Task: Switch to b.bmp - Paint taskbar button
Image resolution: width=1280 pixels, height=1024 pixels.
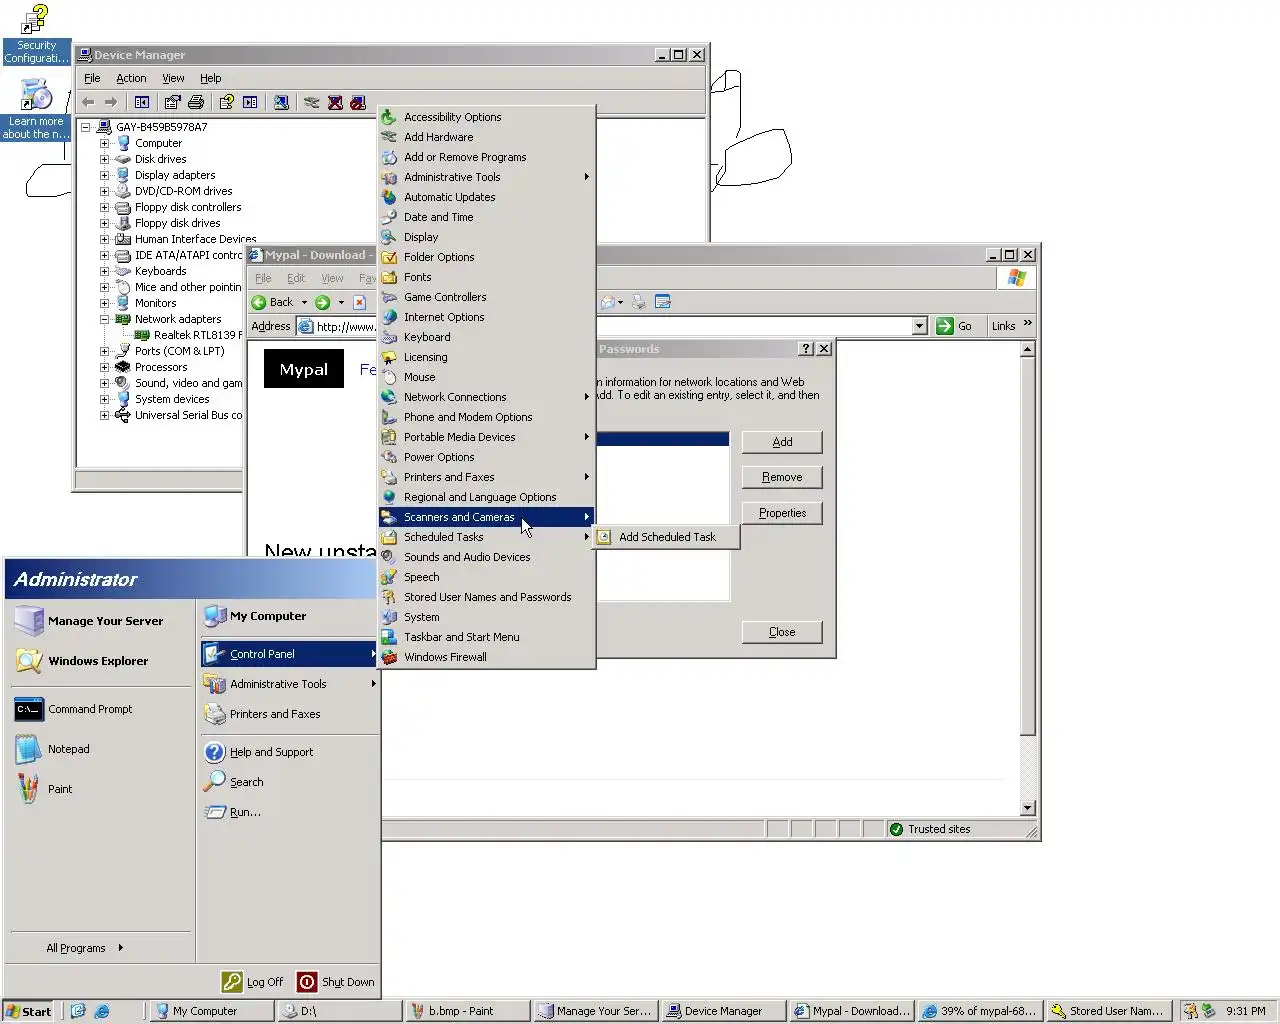Action: point(466,1011)
